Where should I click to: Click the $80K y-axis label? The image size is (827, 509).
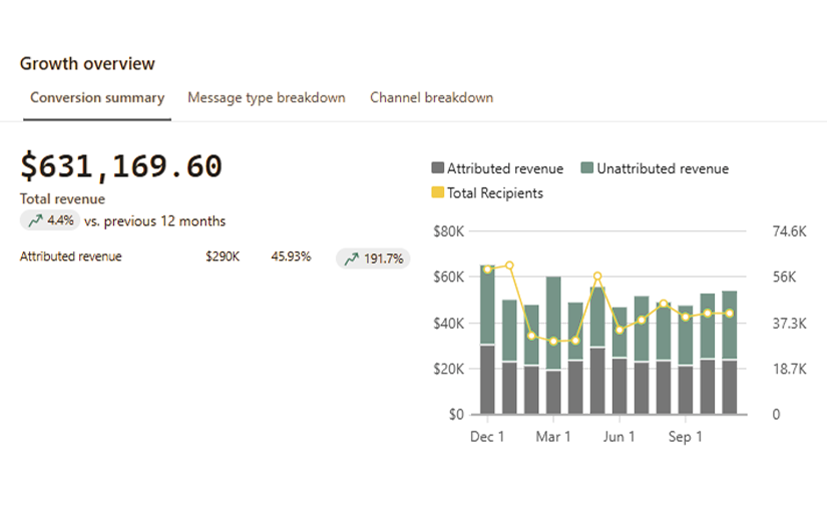(448, 232)
